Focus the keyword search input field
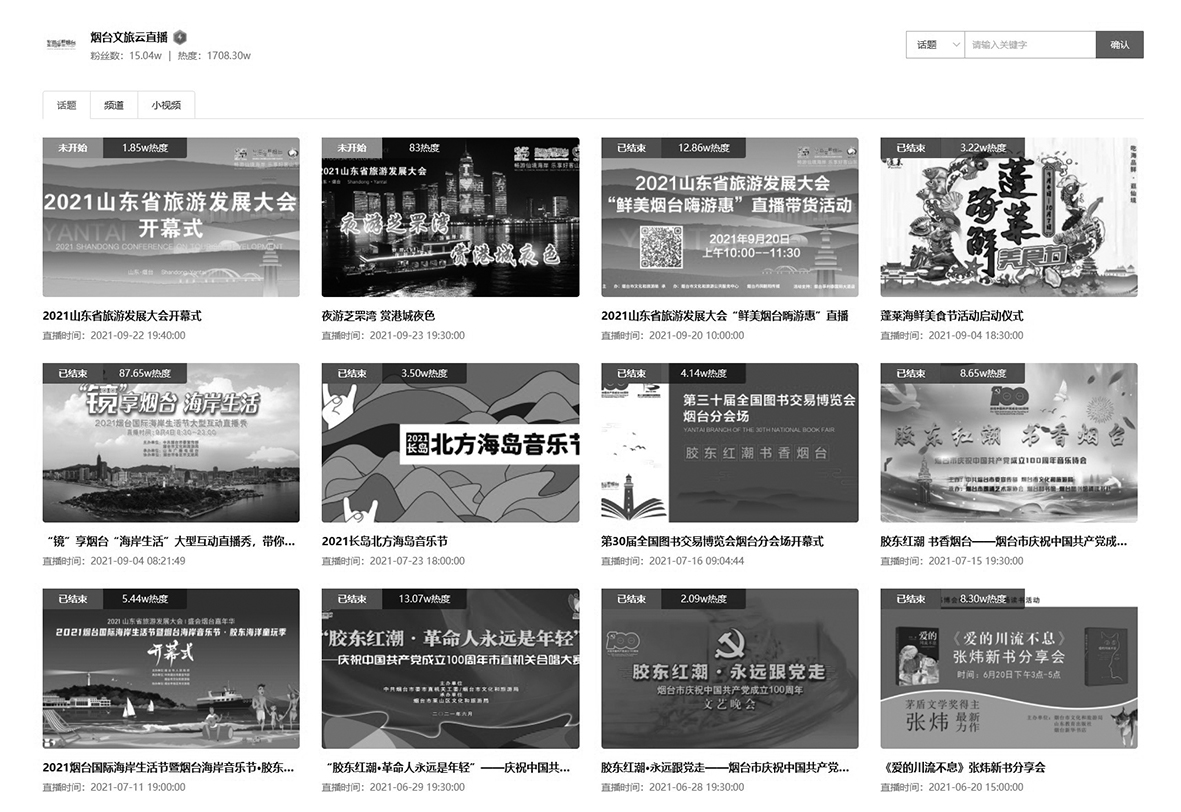Viewport: 1181px width, 812px height. (1029, 45)
